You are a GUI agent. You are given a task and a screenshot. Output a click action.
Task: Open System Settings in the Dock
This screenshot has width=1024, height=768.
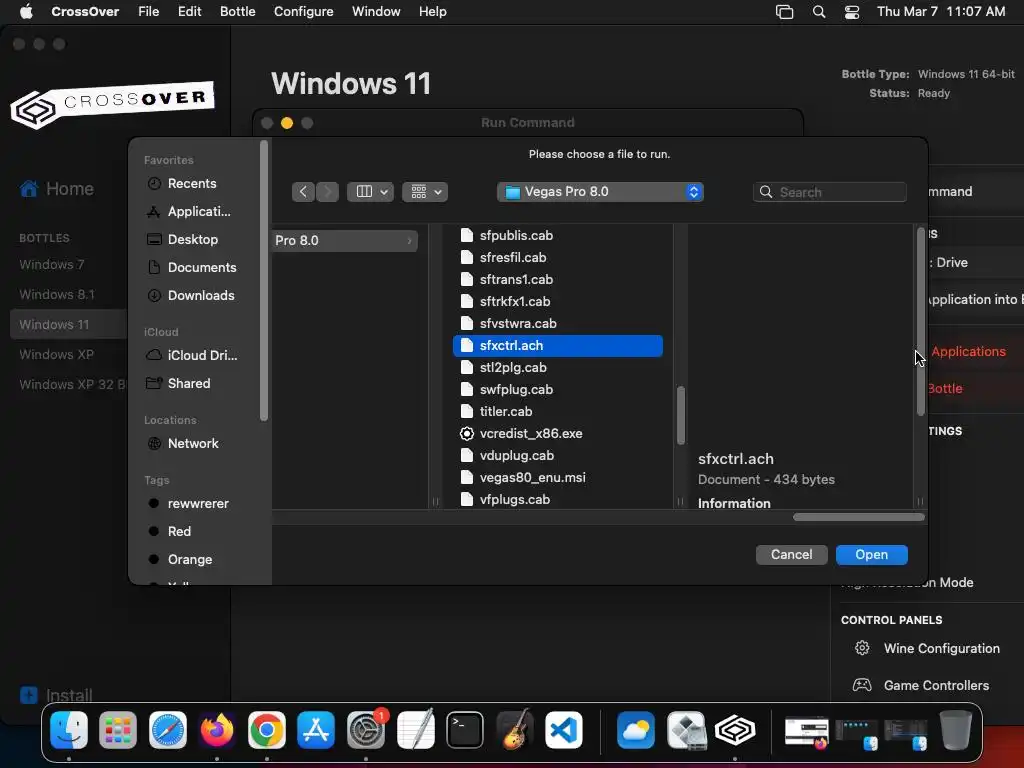click(366, 729)
